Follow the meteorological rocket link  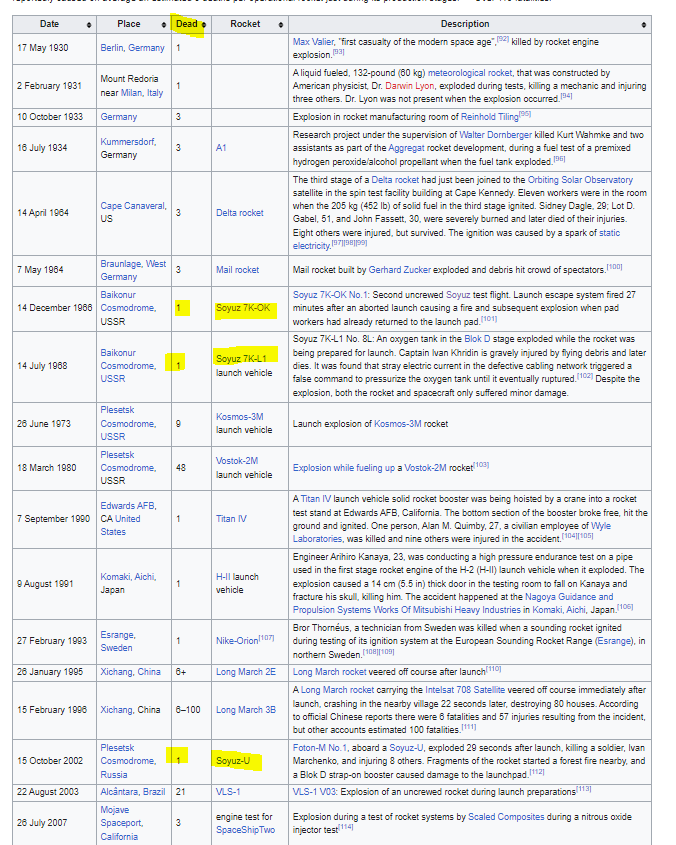coord(470,73)
